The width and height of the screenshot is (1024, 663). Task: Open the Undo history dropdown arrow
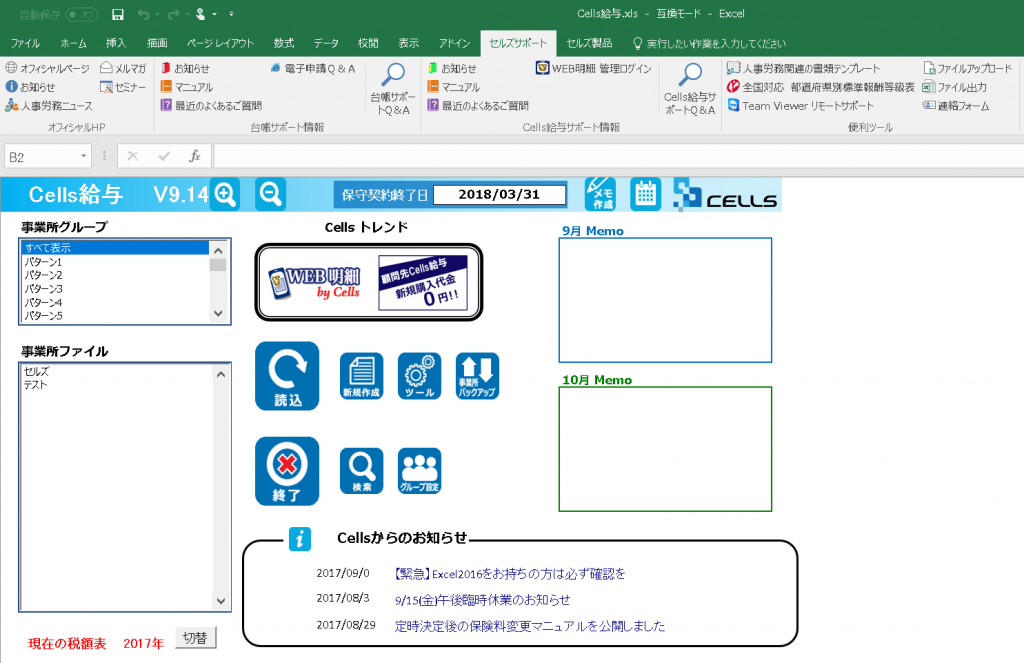157,14
